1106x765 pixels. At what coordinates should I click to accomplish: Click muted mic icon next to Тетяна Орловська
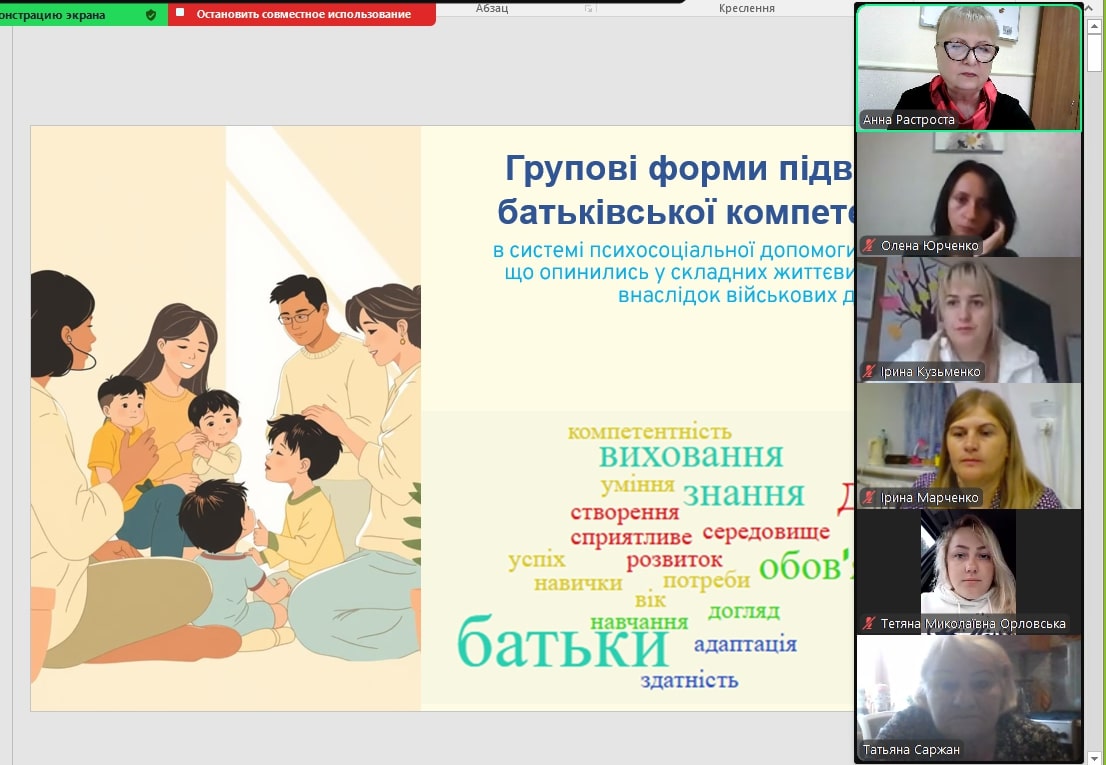pos(869,623)
